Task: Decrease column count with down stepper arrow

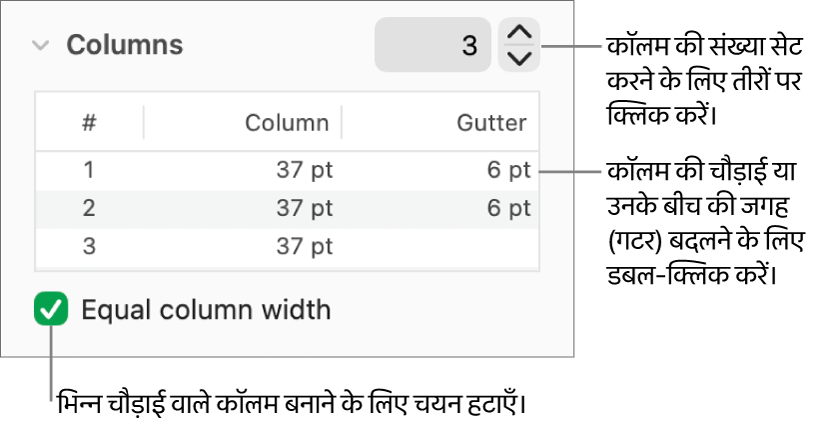Action: pos(518,58)
